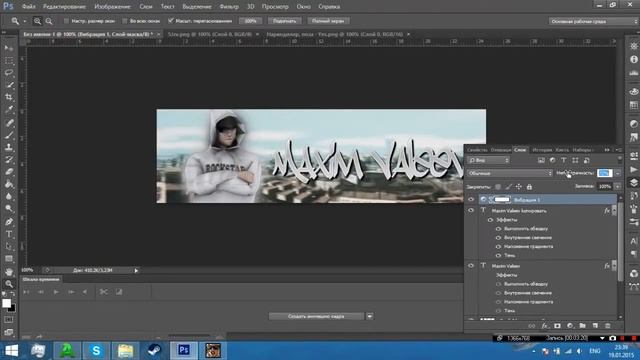Select the Quick Selection tool
The width and height of the screenshot is (640, 360).
coord(9,85)
